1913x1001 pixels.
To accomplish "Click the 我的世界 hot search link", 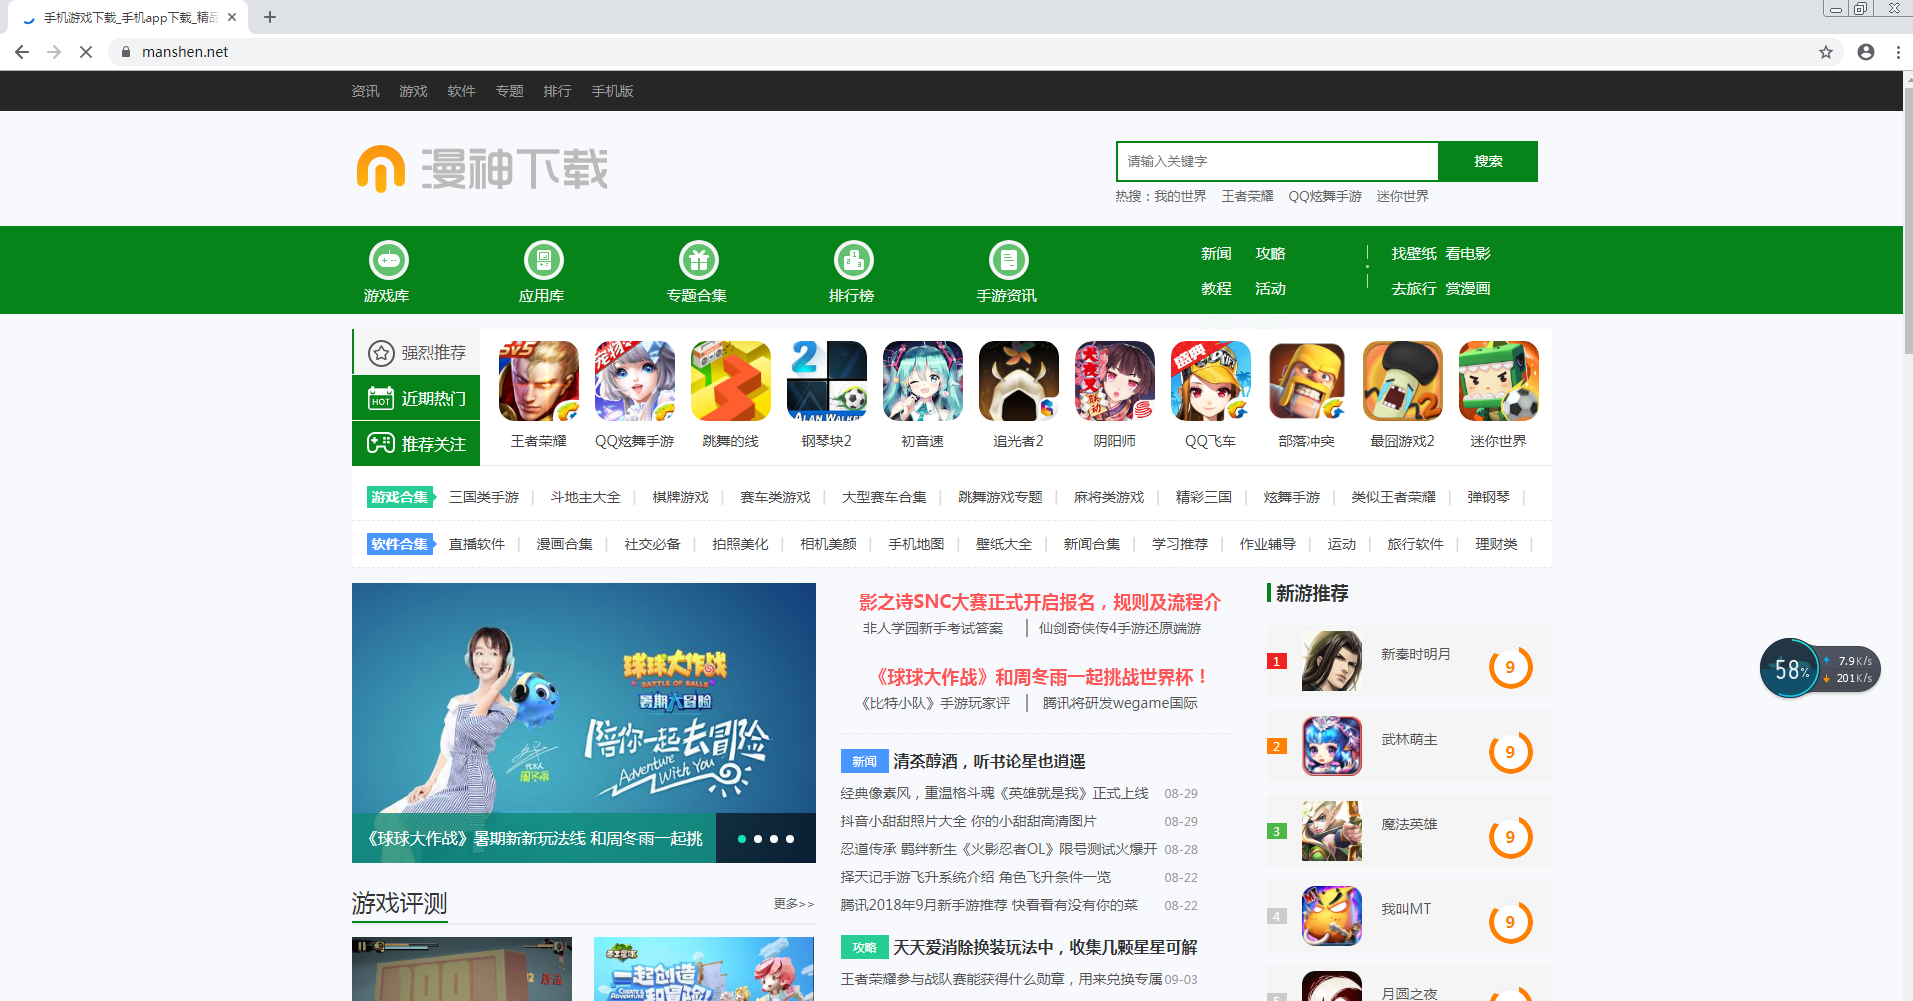I will [1180, 196].
